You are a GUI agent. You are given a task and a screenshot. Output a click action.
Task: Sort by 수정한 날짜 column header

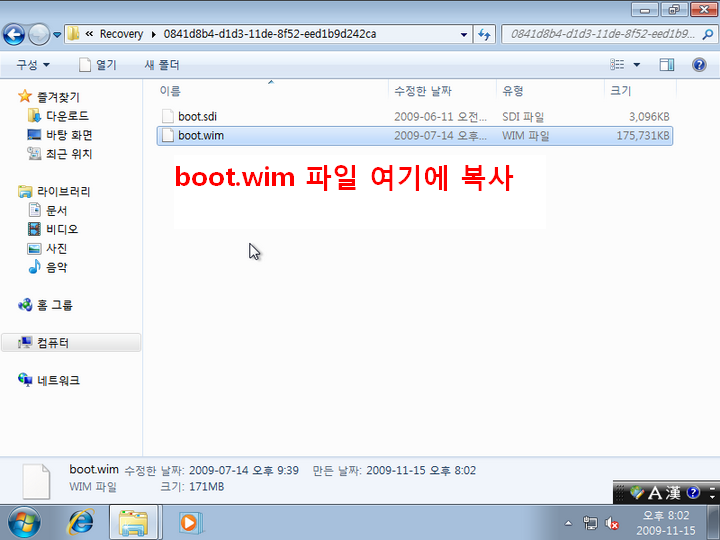point(443,90)
